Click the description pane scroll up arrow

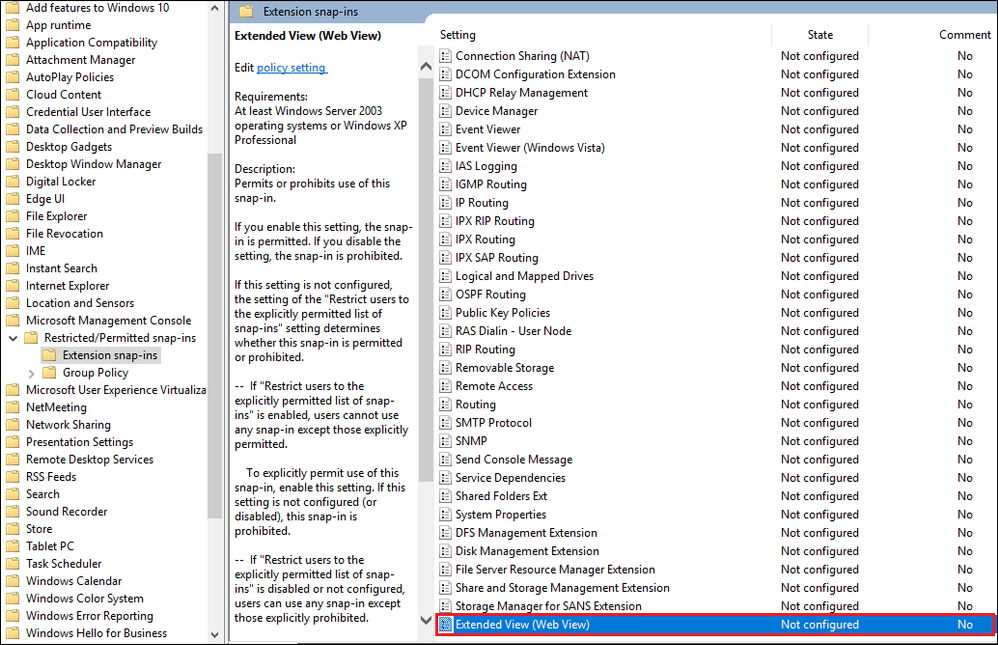(426, 66)
